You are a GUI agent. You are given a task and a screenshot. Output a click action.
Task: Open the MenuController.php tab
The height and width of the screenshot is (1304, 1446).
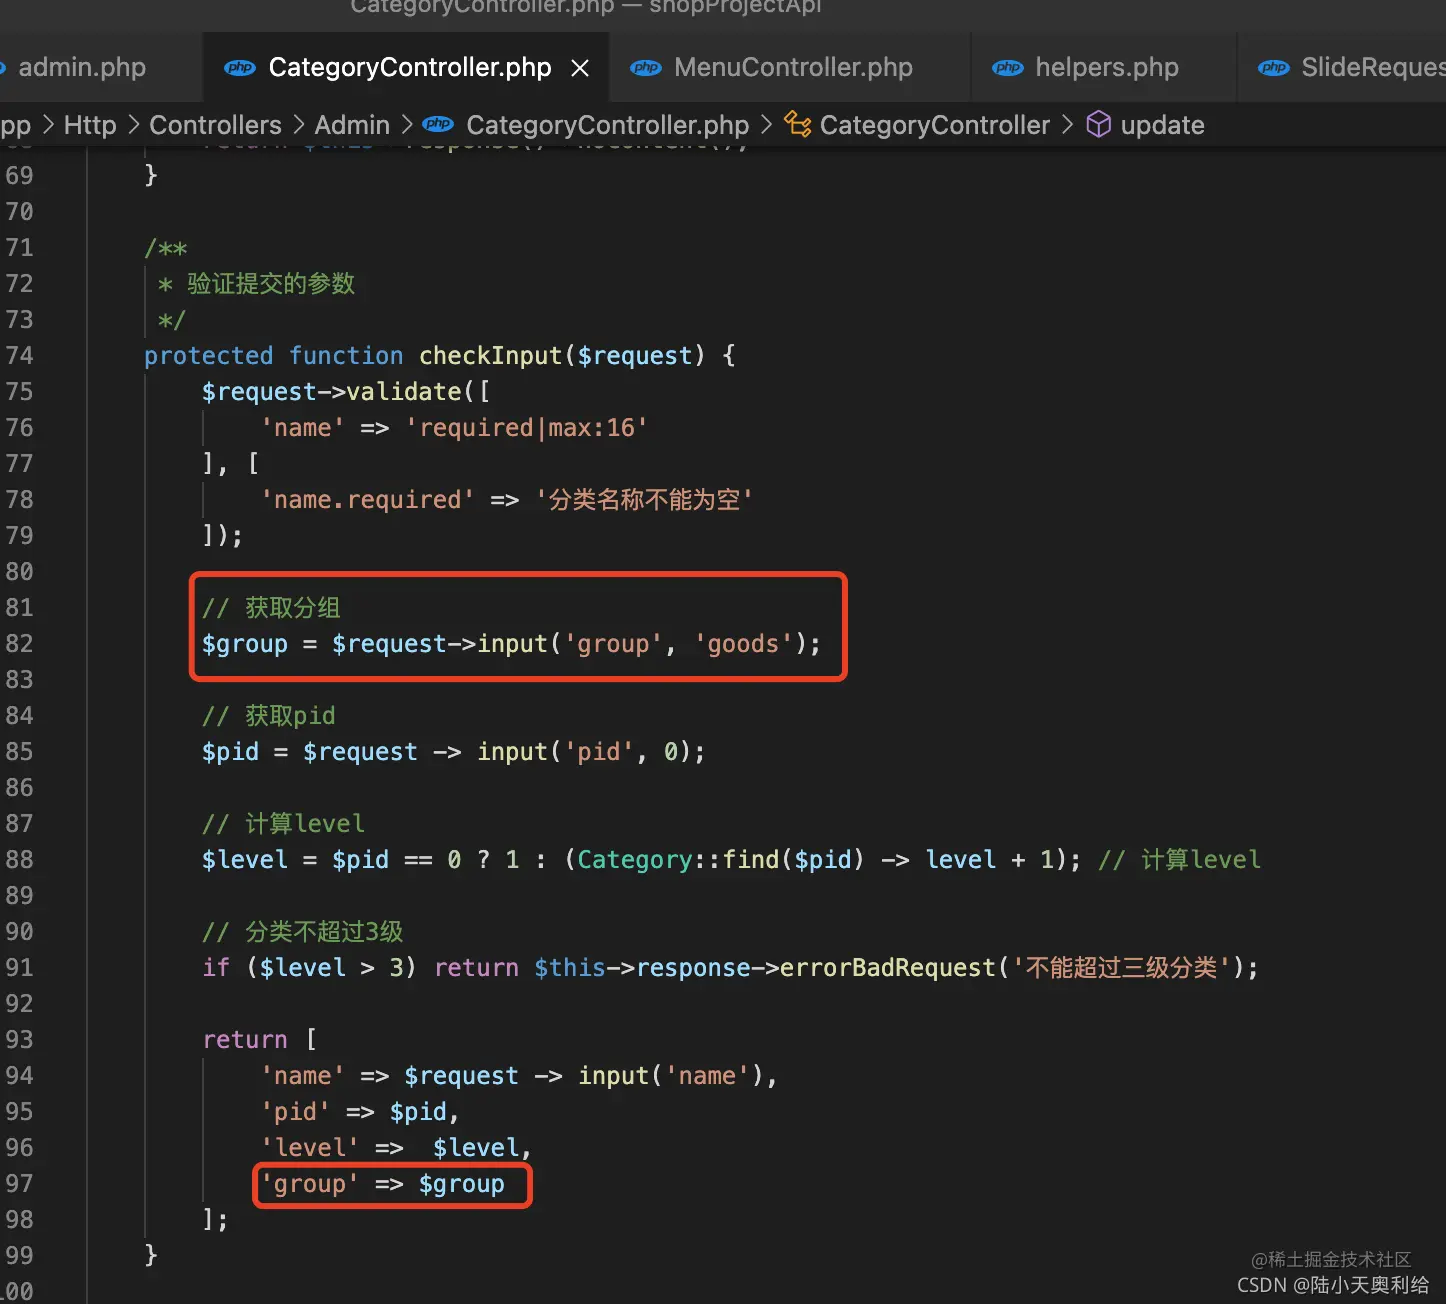coord(792,67)
